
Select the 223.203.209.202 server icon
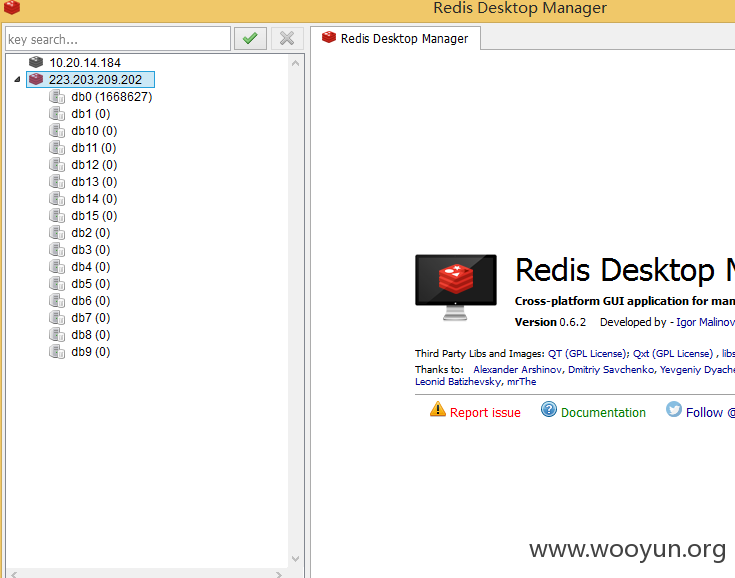(x=36, y=79)
